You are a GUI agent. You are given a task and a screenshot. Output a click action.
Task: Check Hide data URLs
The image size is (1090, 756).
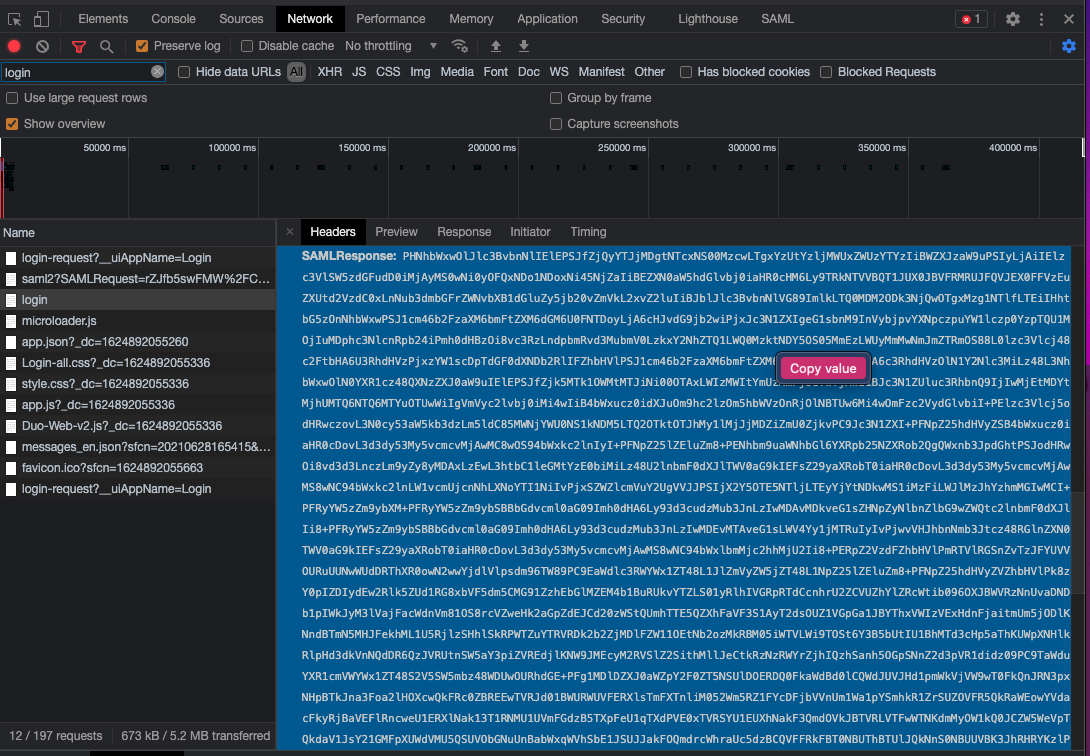click(184, 71)
